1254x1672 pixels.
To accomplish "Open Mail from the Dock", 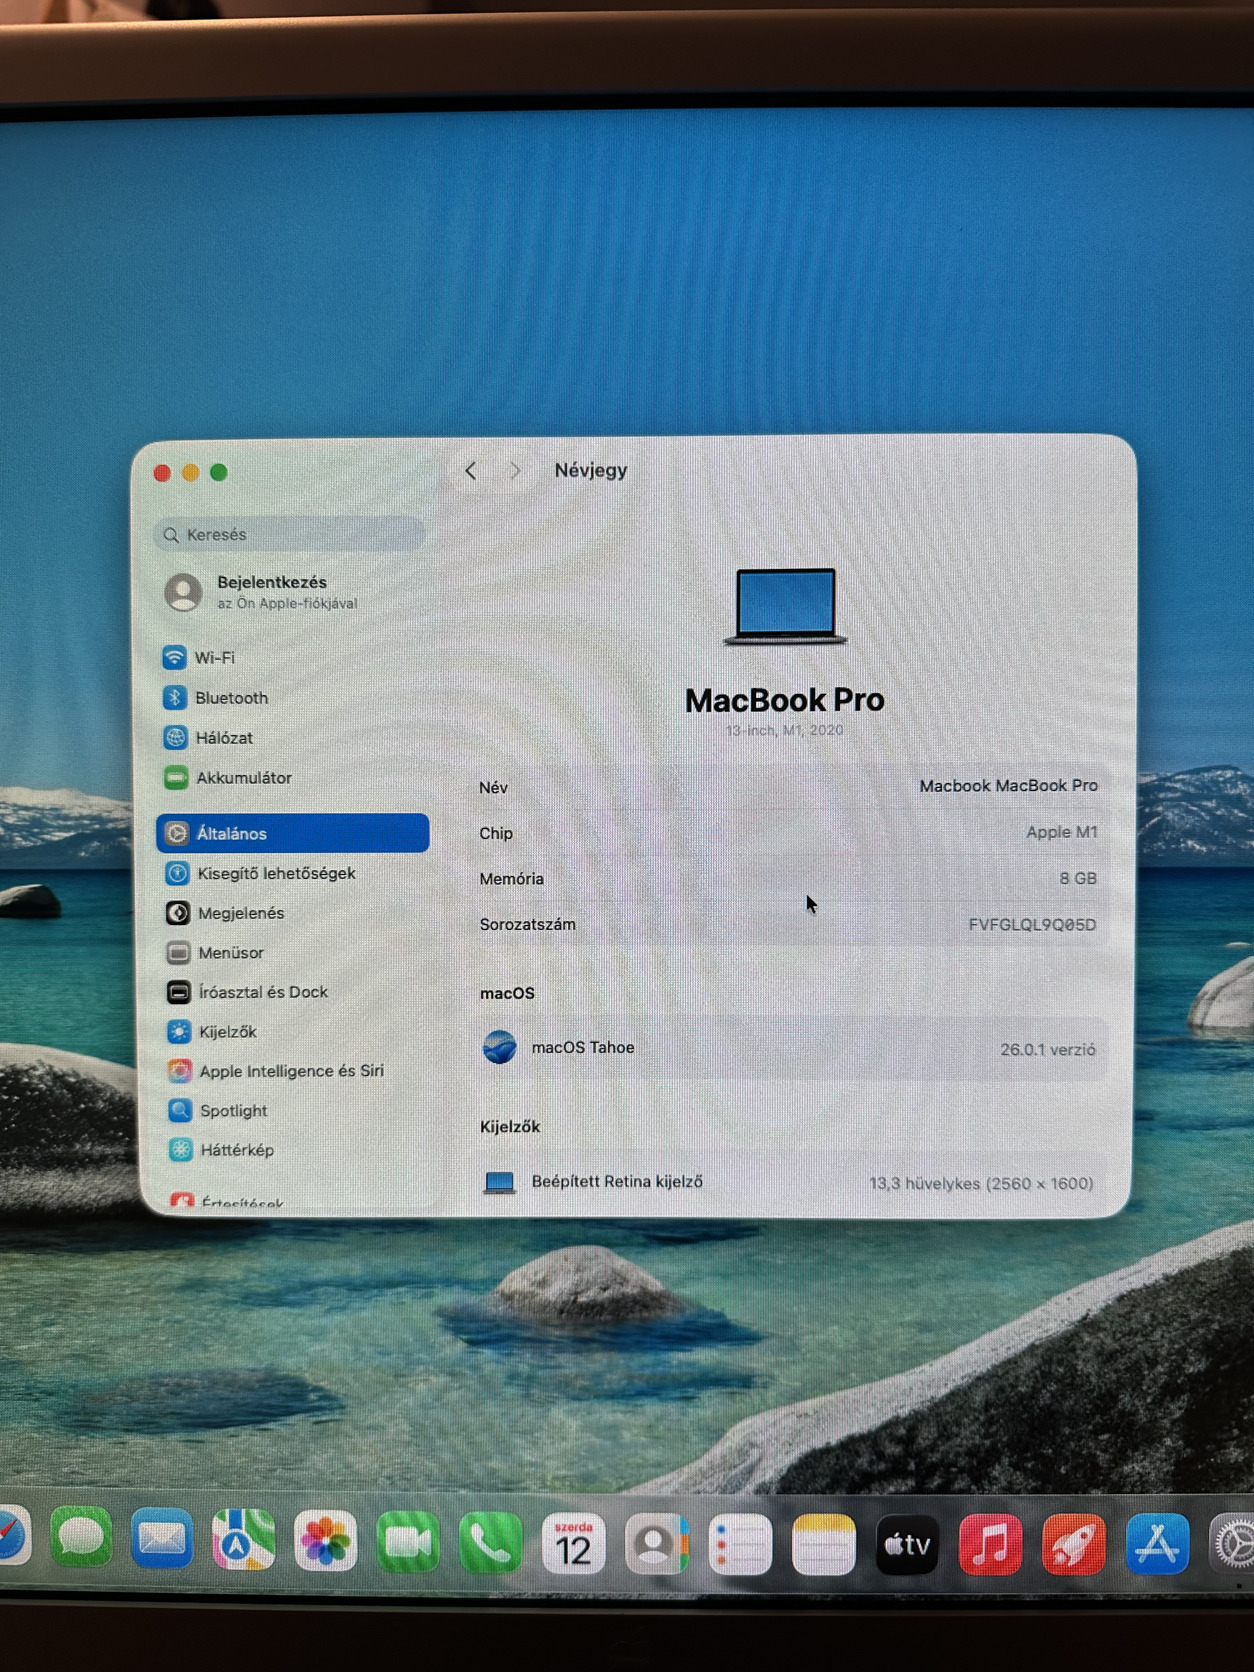I will [x=162, y=1540].
